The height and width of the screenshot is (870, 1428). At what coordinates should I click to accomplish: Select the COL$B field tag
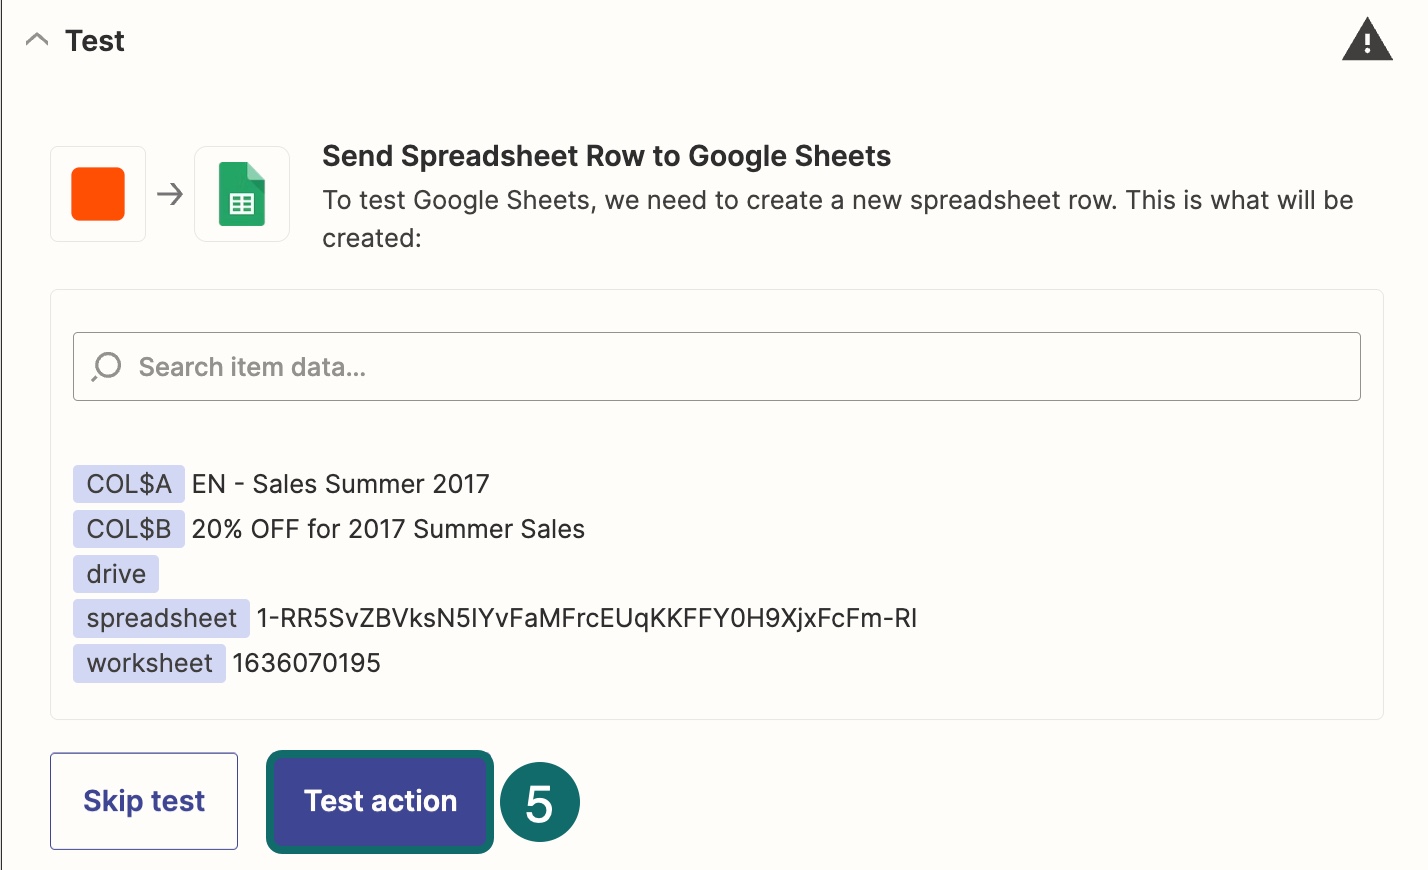click(128, 529)
